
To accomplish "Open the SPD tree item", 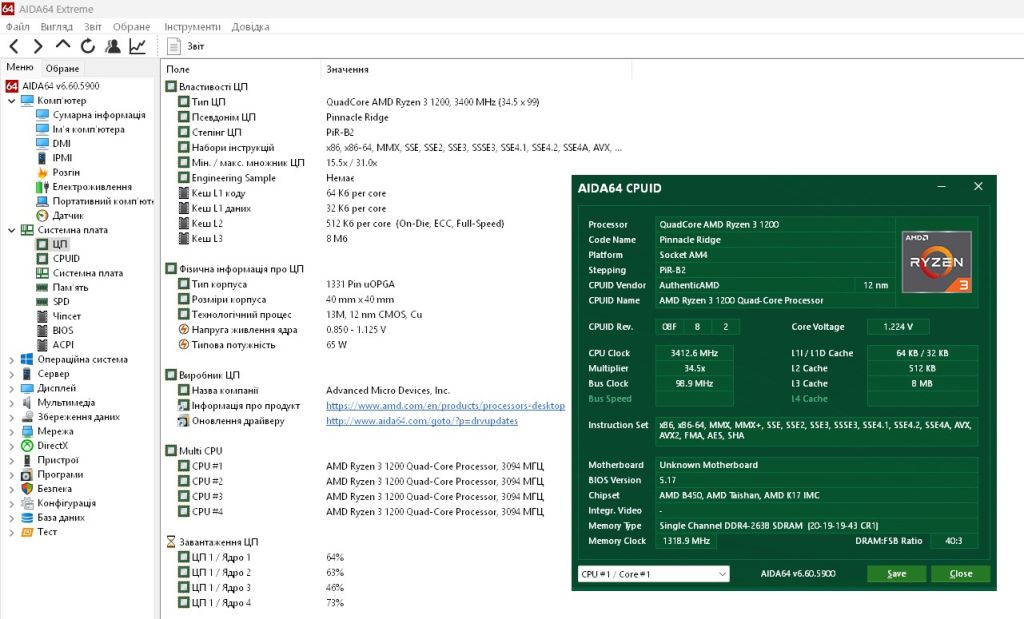I will click(61, 302).
